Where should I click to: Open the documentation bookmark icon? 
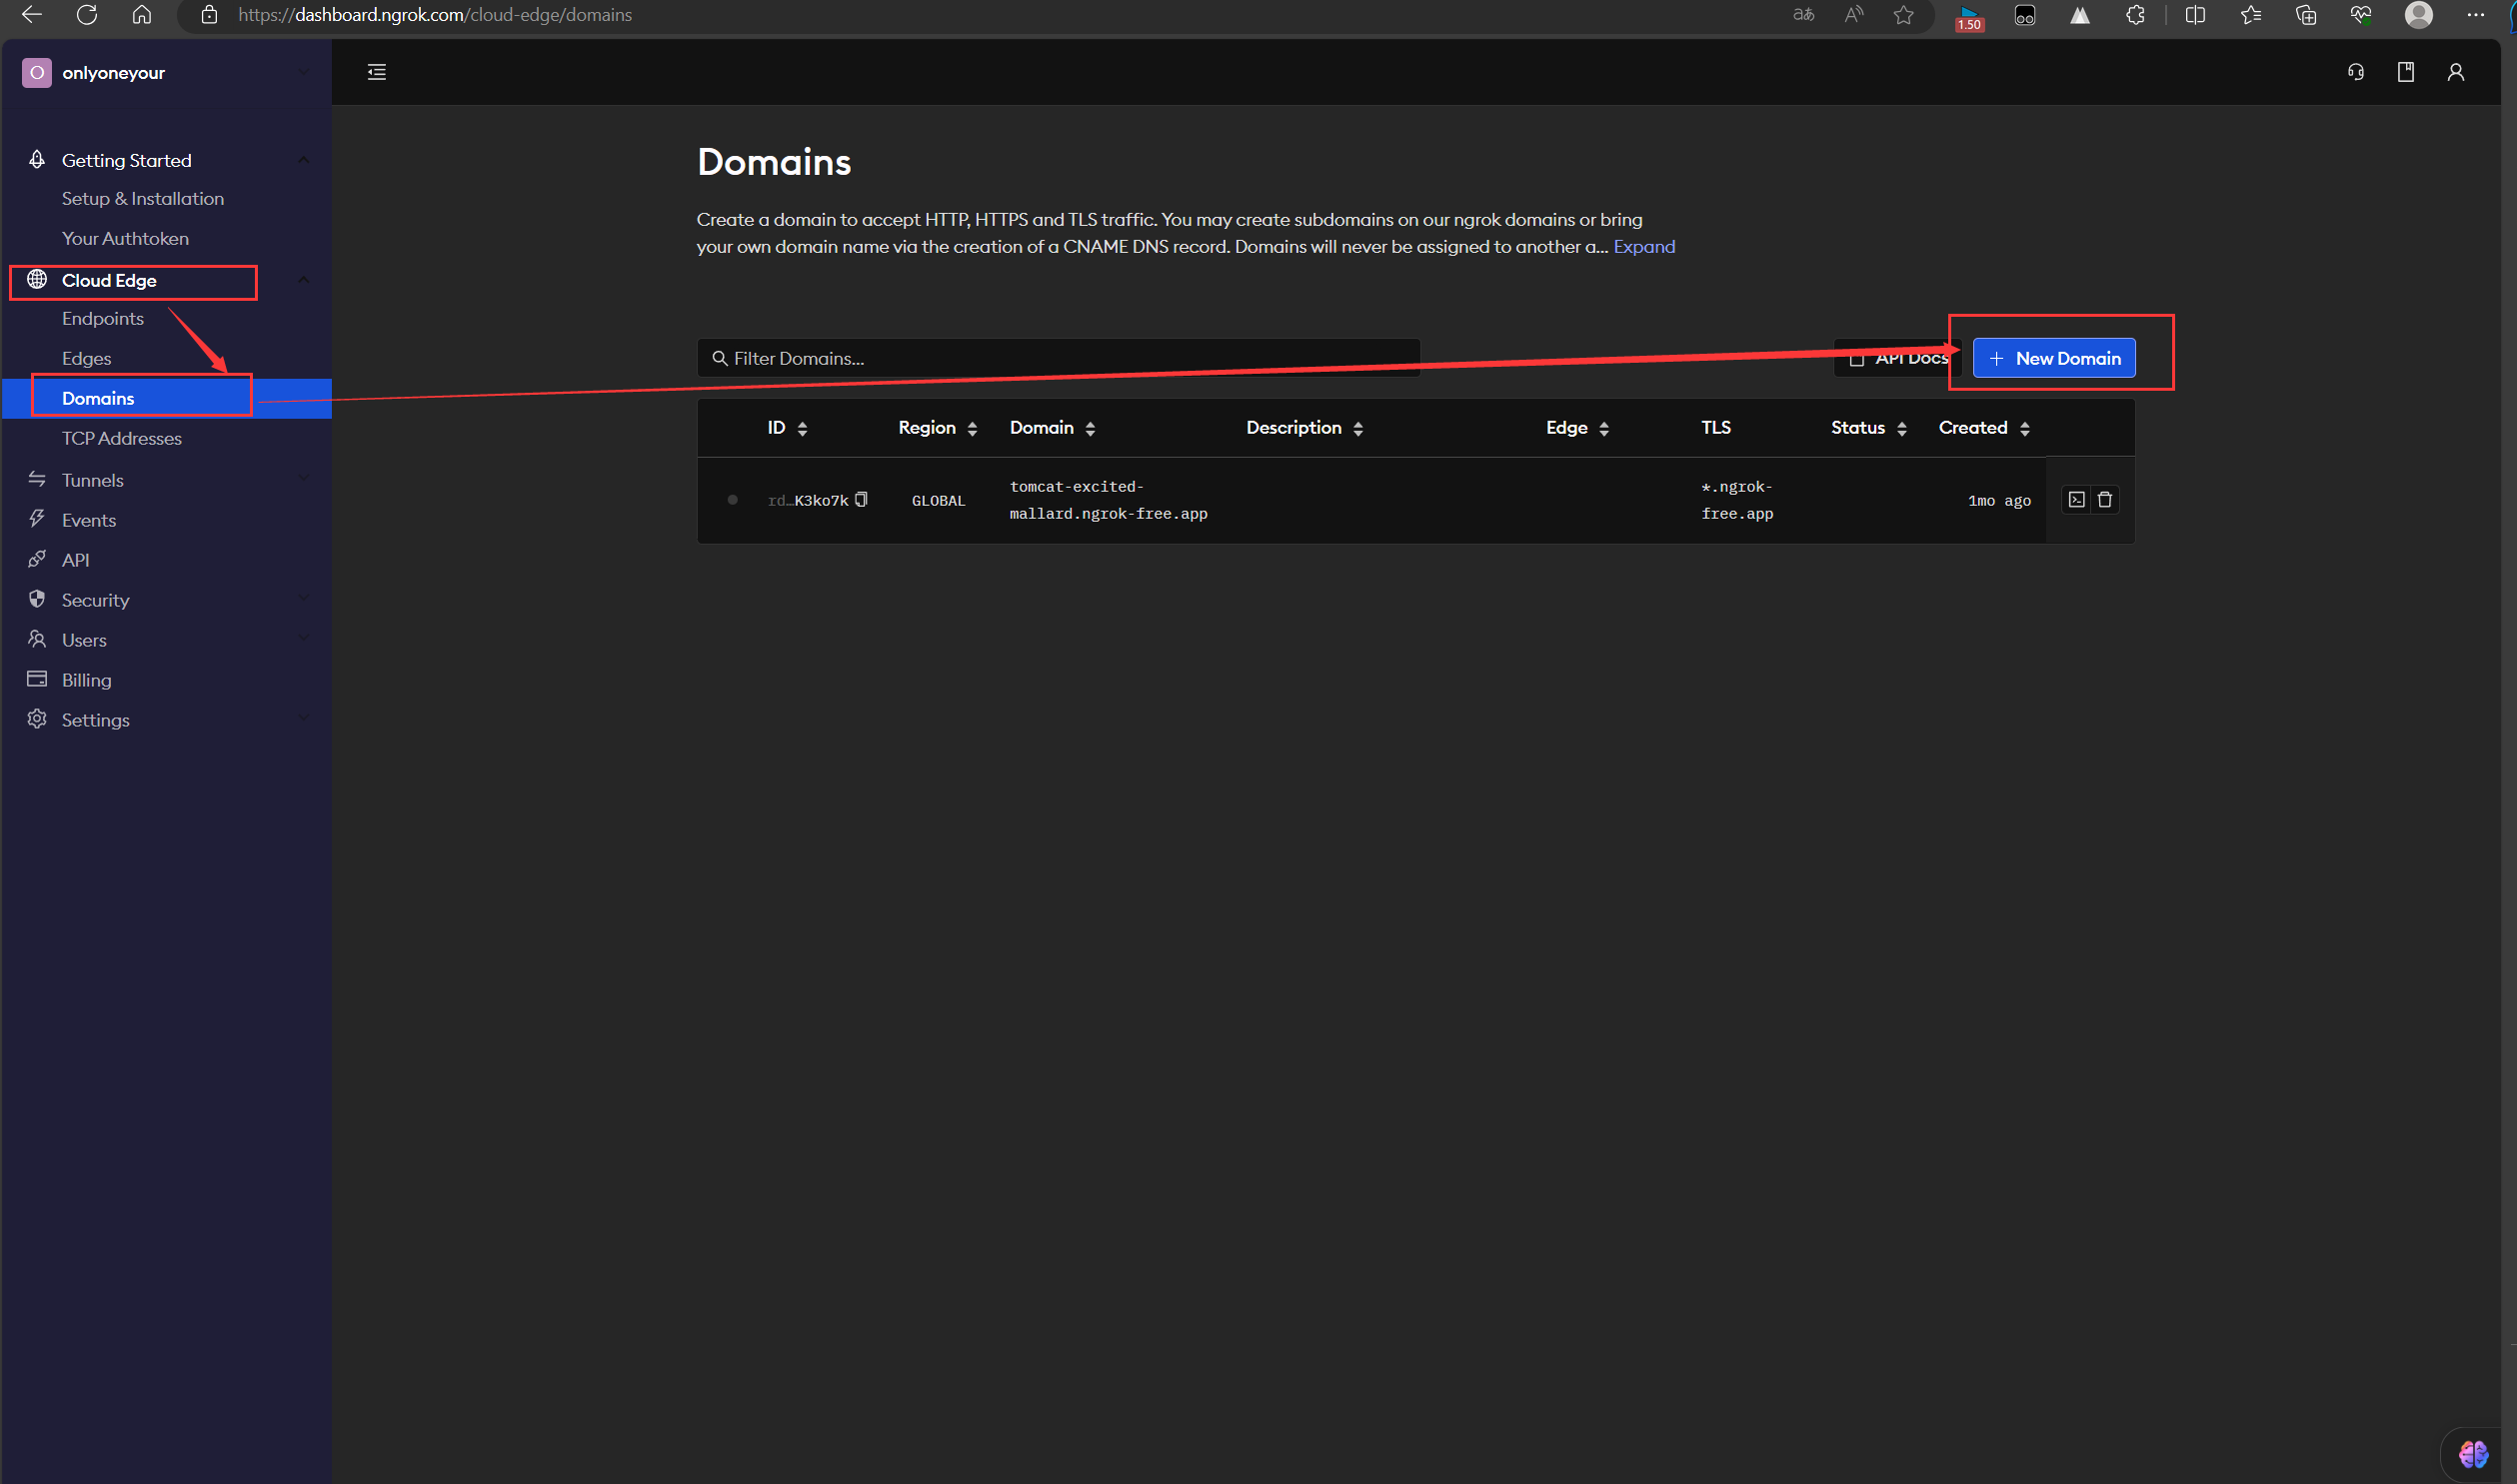[2406, 72]
